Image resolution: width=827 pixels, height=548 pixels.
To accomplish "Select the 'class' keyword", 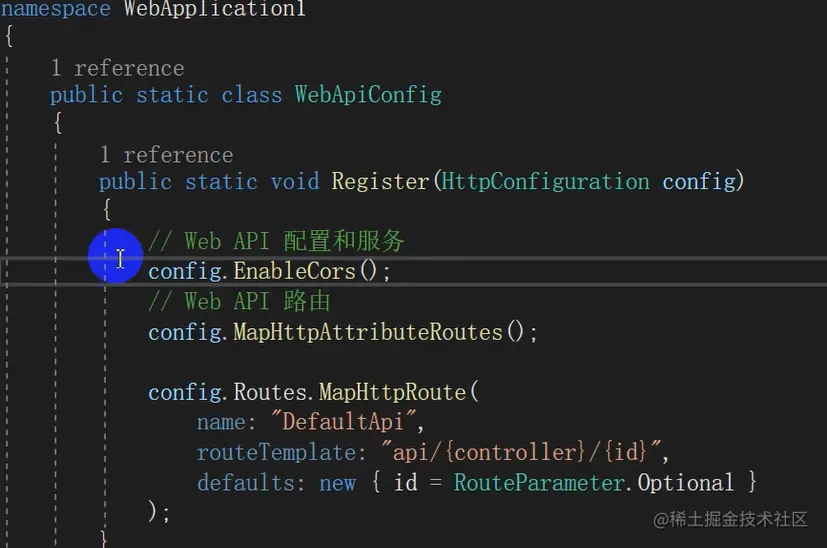I will point(251,95).
